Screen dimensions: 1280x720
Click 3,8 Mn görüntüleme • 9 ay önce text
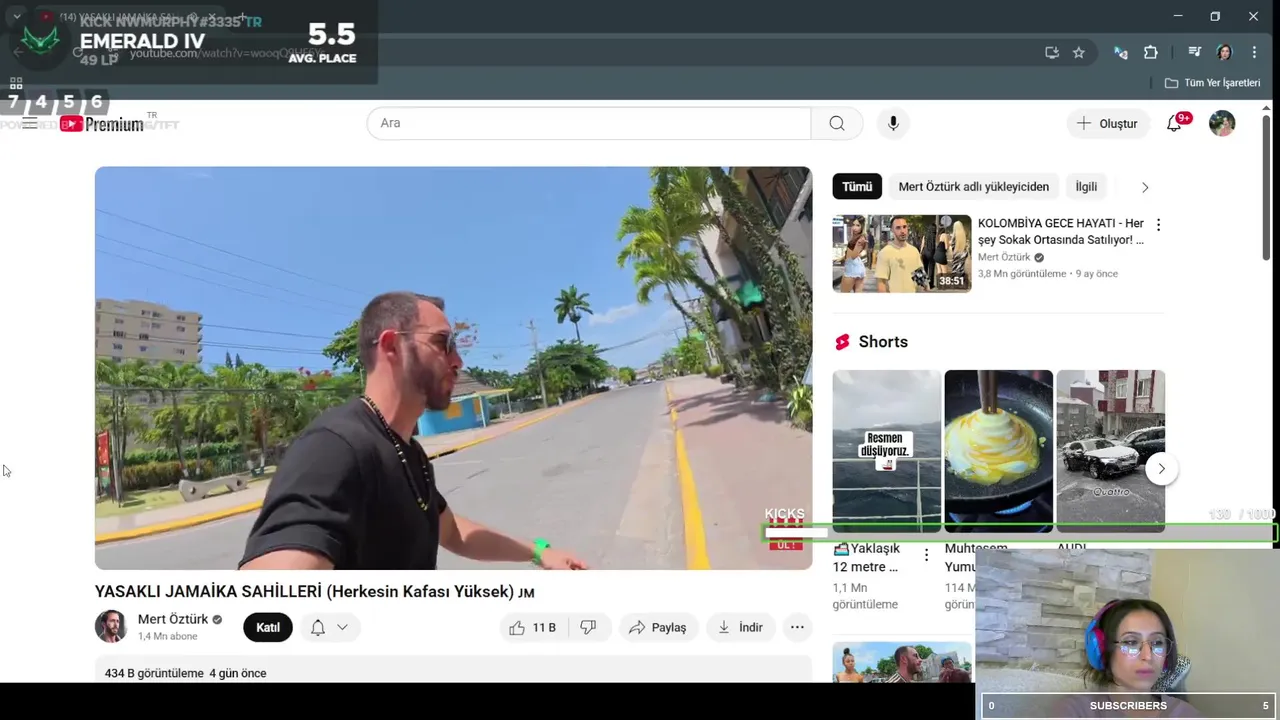click(1048, 273)
